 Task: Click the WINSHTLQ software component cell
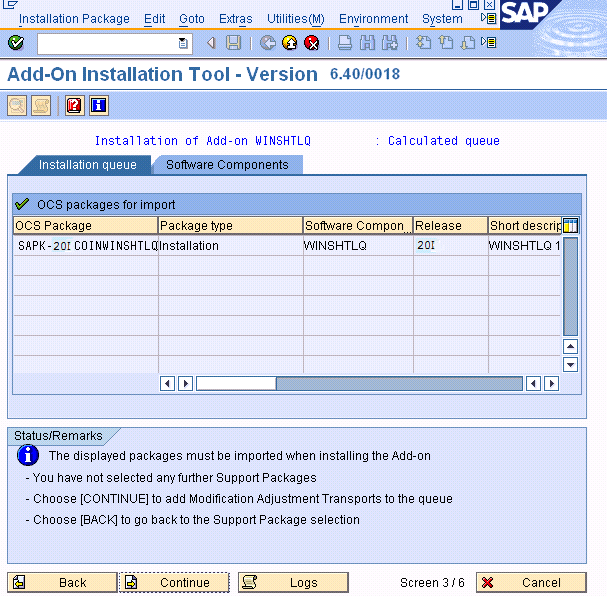pyautogui.click(x=358, y=246)
